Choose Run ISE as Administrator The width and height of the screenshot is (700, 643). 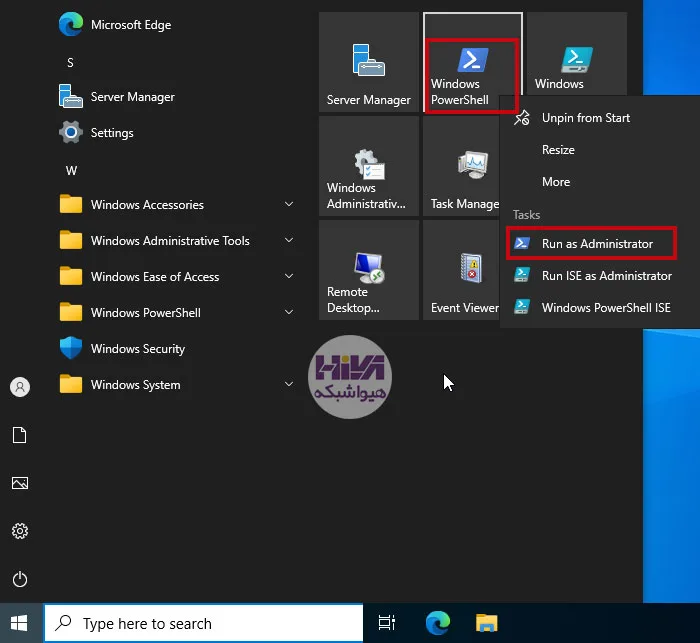point(600,276)
